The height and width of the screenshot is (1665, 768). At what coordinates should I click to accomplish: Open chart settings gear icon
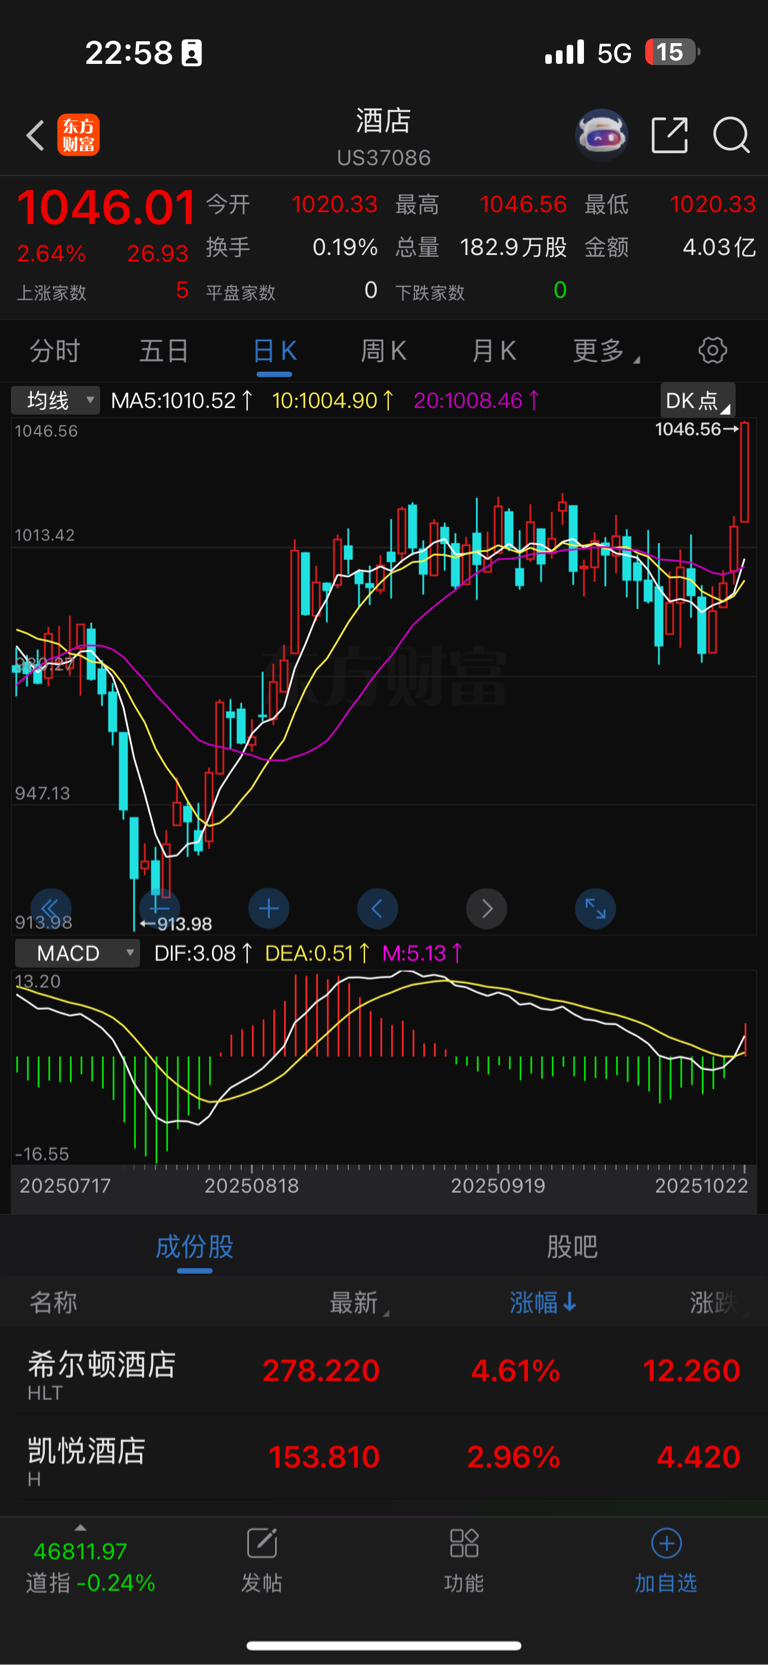click(x=712, y=350)
